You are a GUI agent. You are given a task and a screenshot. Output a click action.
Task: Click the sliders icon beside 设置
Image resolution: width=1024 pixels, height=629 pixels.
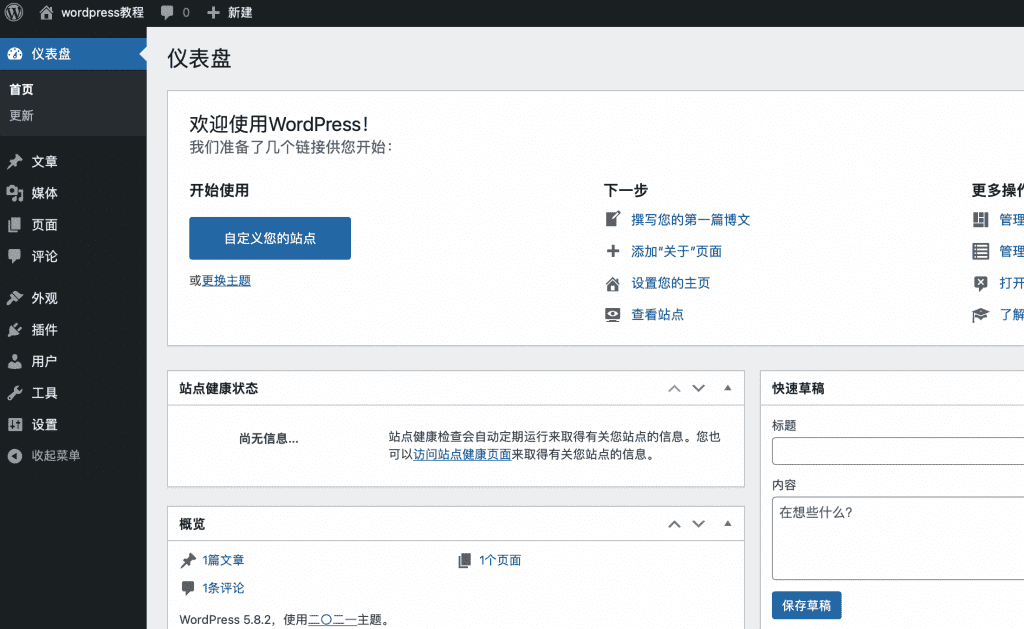15,425
